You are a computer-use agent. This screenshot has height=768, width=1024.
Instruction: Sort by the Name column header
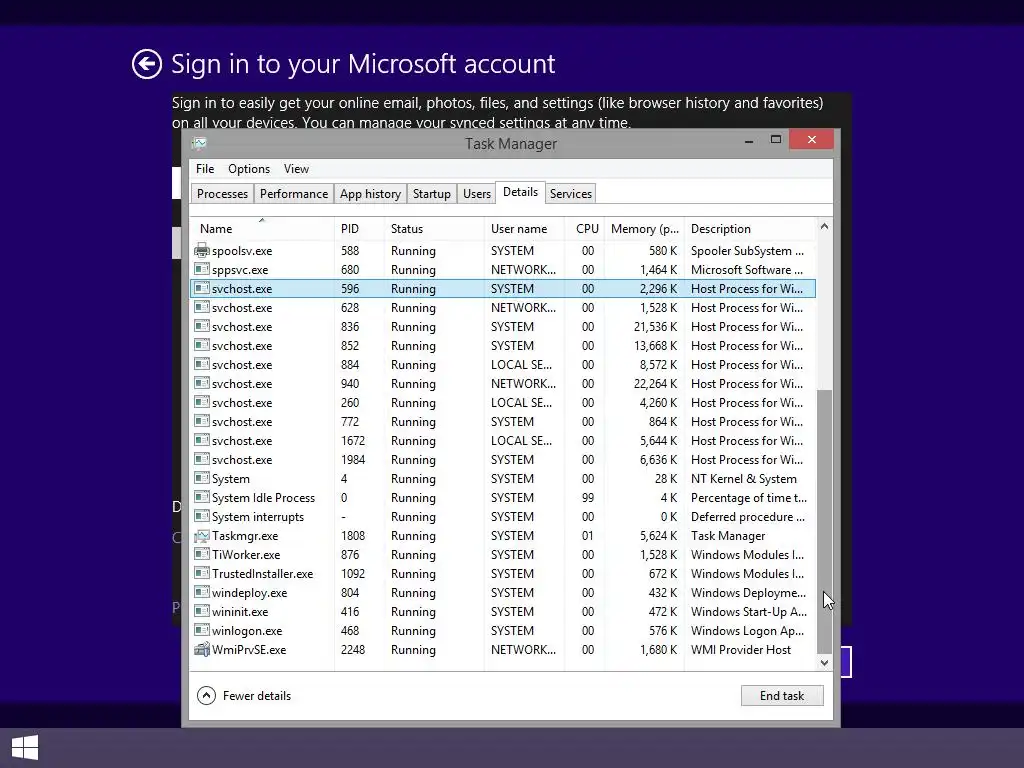pos(262,229)
